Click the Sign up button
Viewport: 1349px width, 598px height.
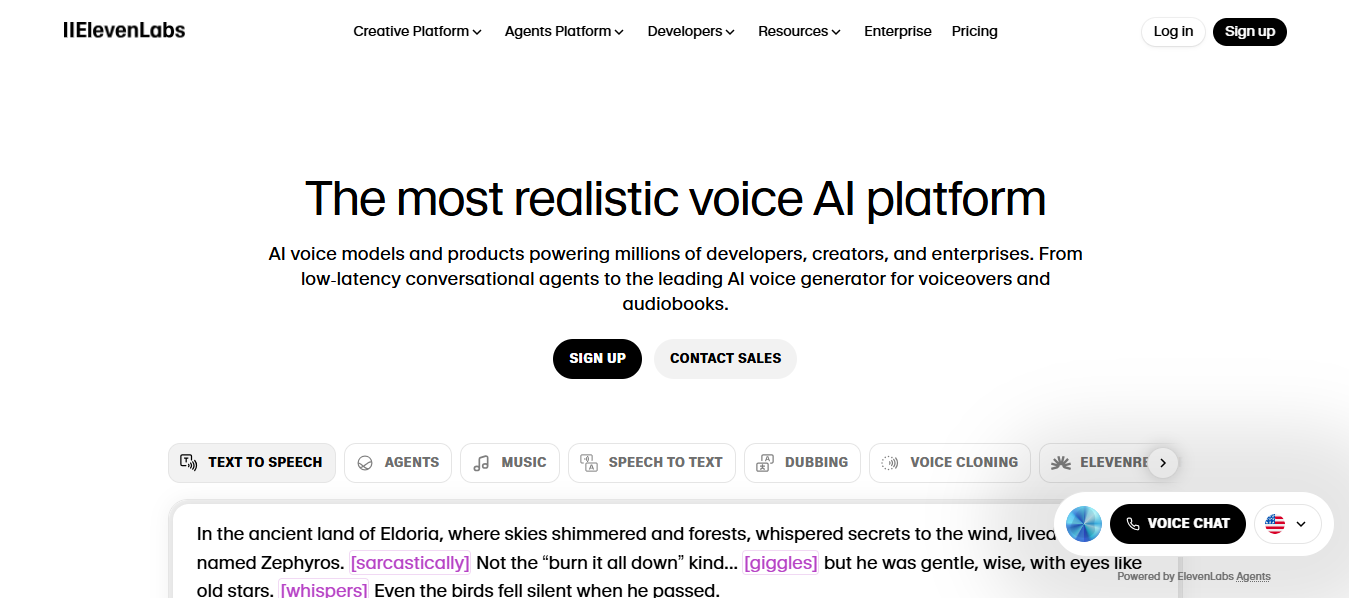click(x=1249, y=31)
